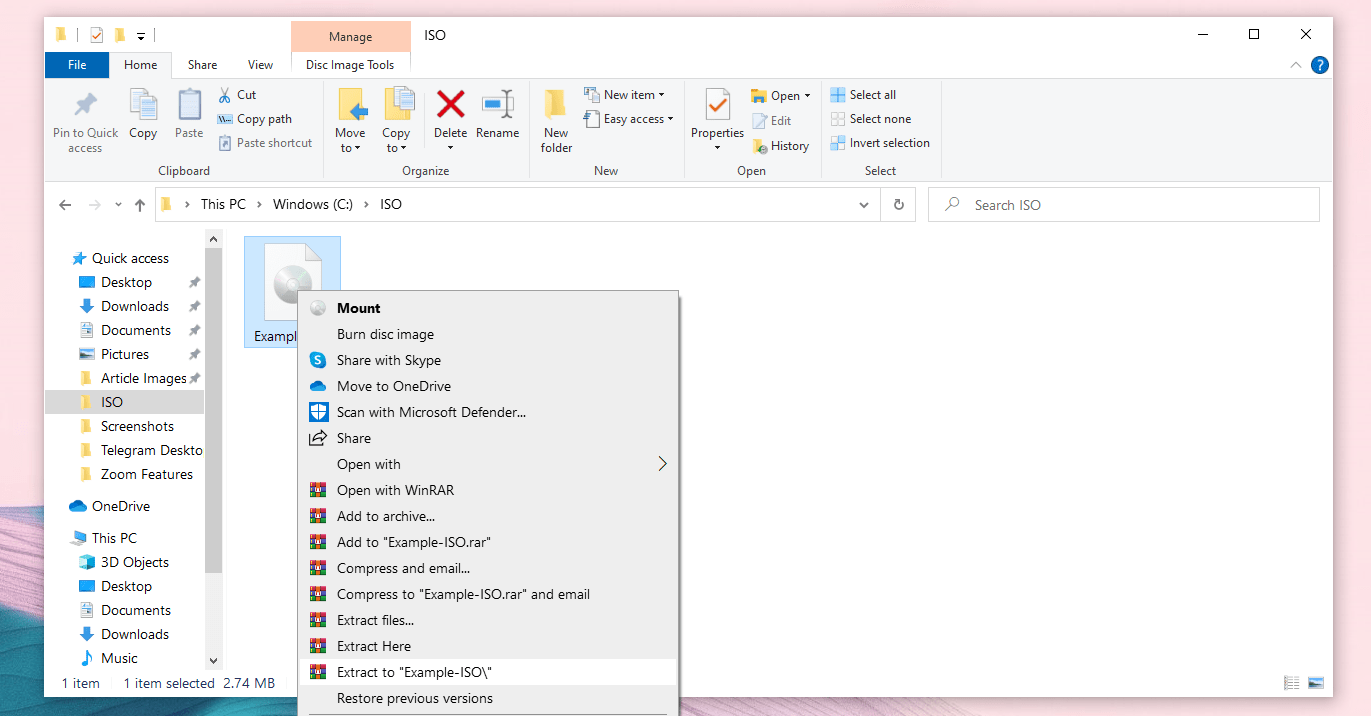Choose Move to OneDrive
This screenshot has width=1371, height=716.
(x=488, y=386)
